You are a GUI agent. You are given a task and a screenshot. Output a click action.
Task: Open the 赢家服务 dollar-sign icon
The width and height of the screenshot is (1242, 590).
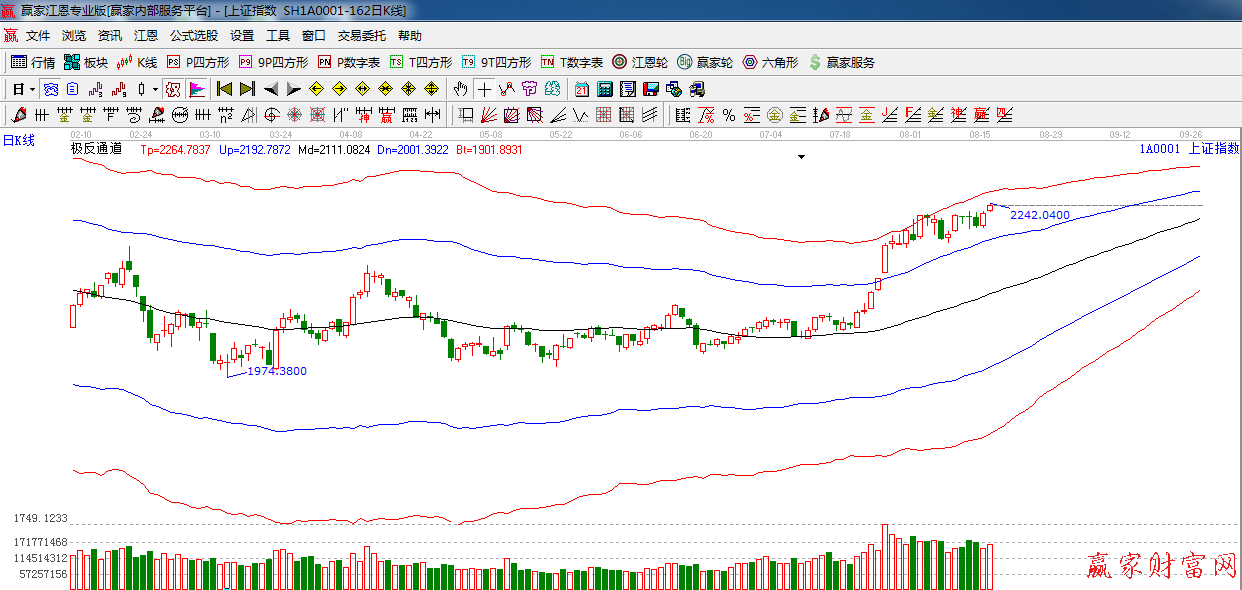point(842,62)
